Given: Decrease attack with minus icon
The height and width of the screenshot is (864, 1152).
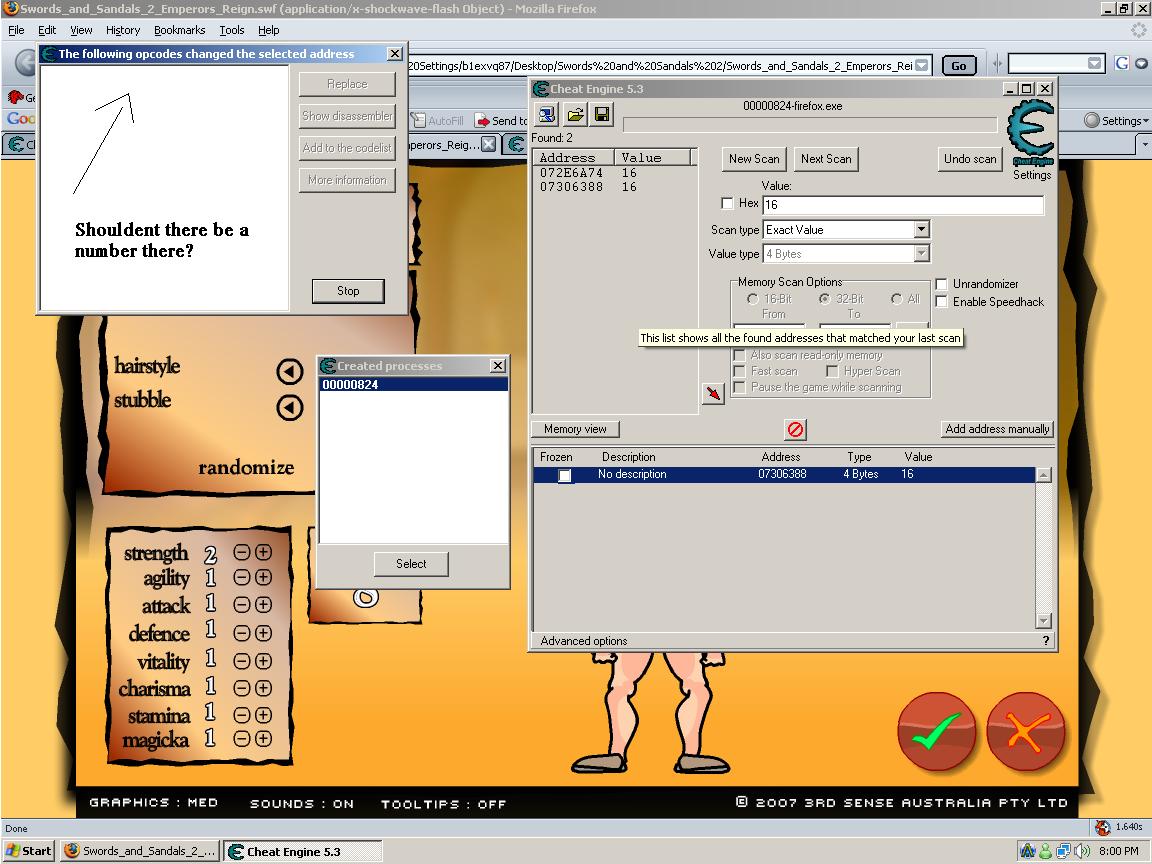Looking at the screenshot, I should click(242, 605).
